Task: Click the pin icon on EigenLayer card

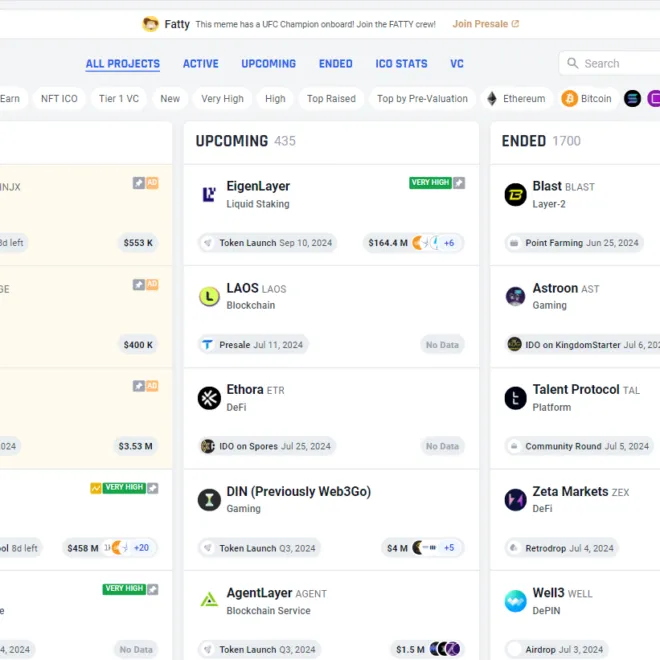Action: (x=459, y=183)
